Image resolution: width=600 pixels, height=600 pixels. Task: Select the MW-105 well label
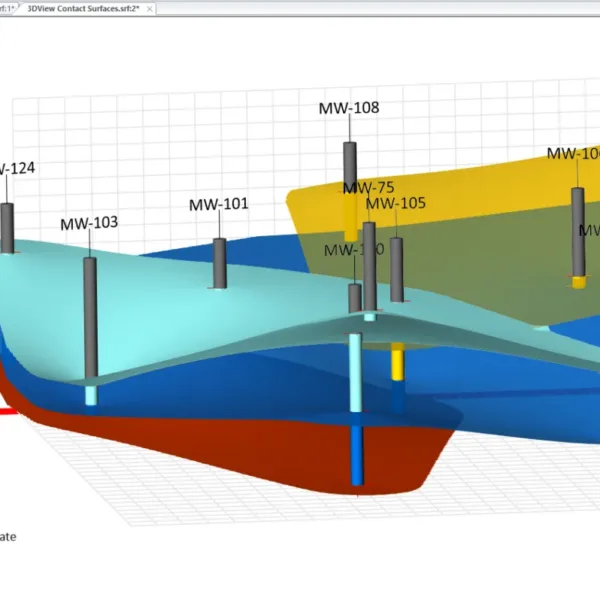(396, 203)
